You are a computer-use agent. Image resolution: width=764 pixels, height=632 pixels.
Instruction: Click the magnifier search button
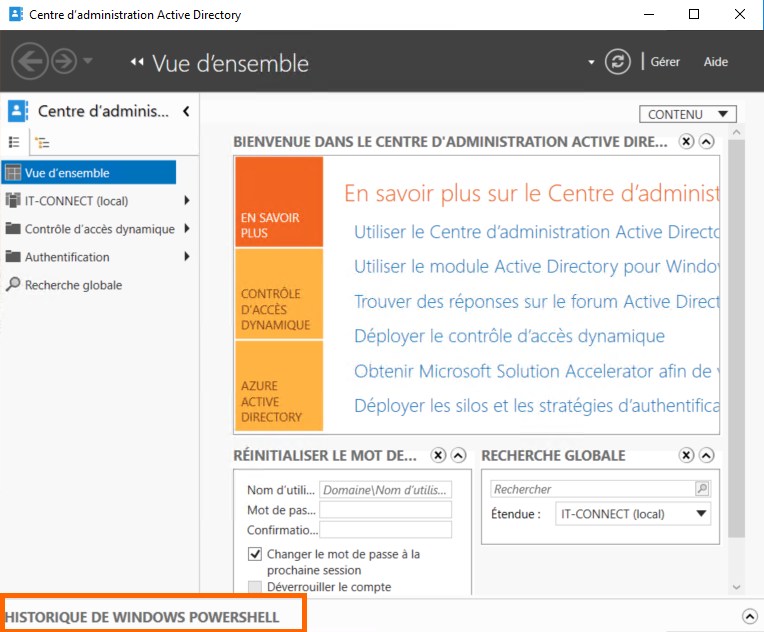pos(702,488)
